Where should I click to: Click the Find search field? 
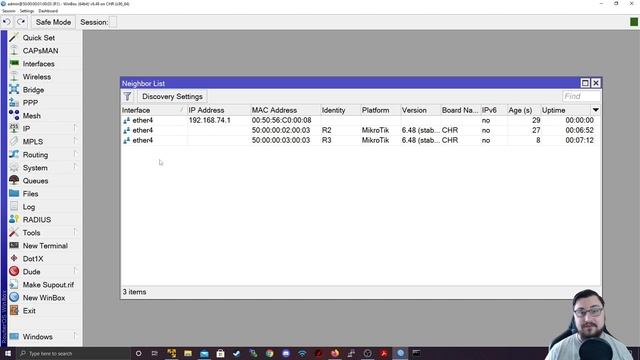(581, 96)
